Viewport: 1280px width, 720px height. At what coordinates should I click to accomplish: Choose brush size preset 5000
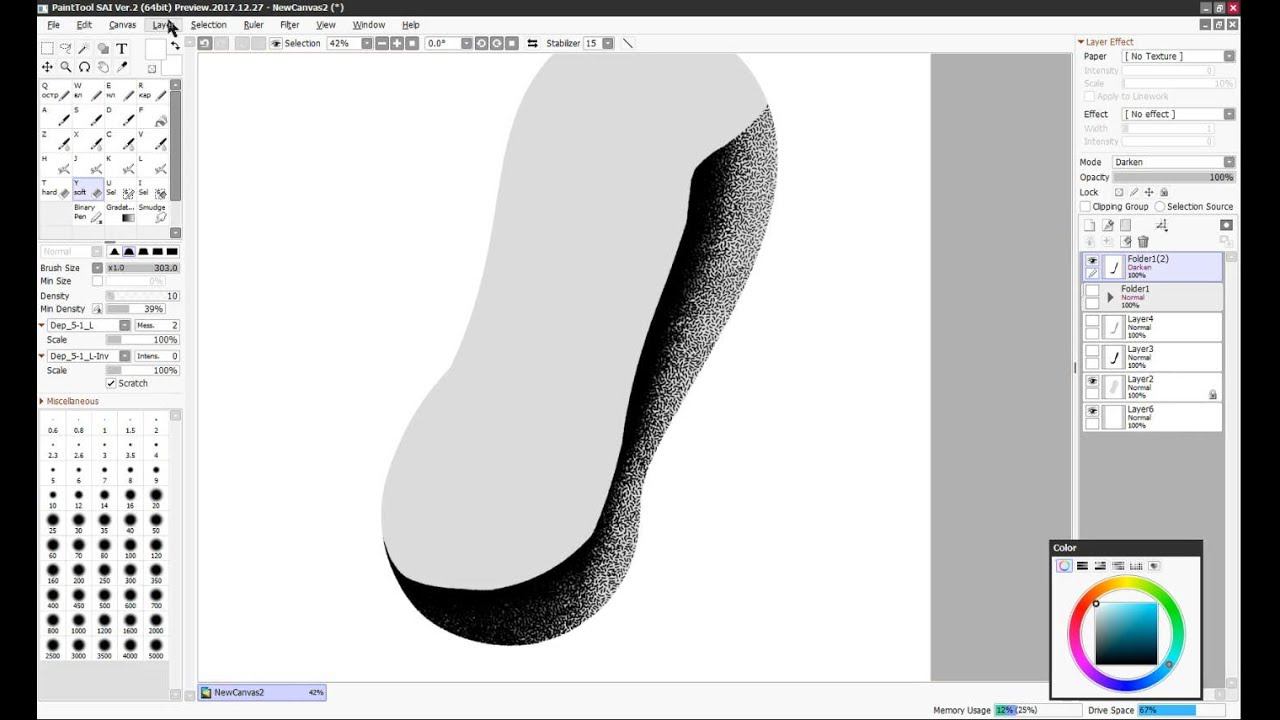[x=156, y=649]
